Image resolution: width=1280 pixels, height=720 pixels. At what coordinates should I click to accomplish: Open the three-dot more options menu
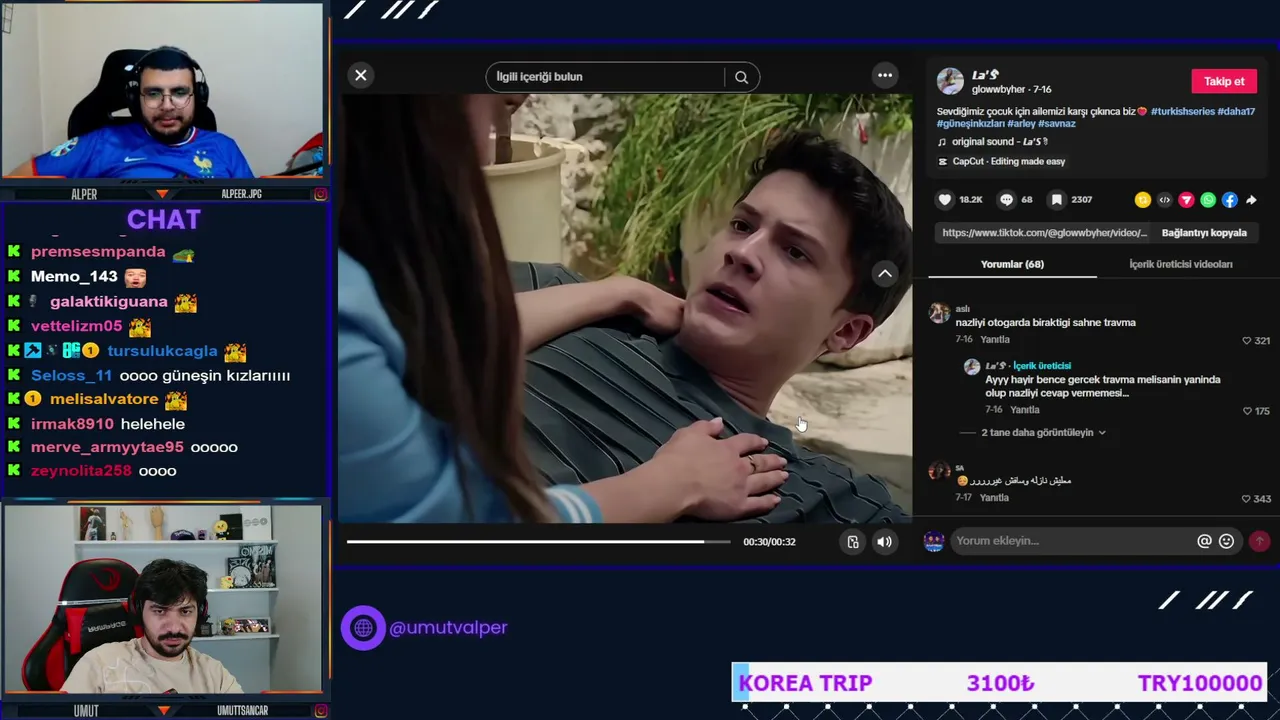[x=885, y=75]
